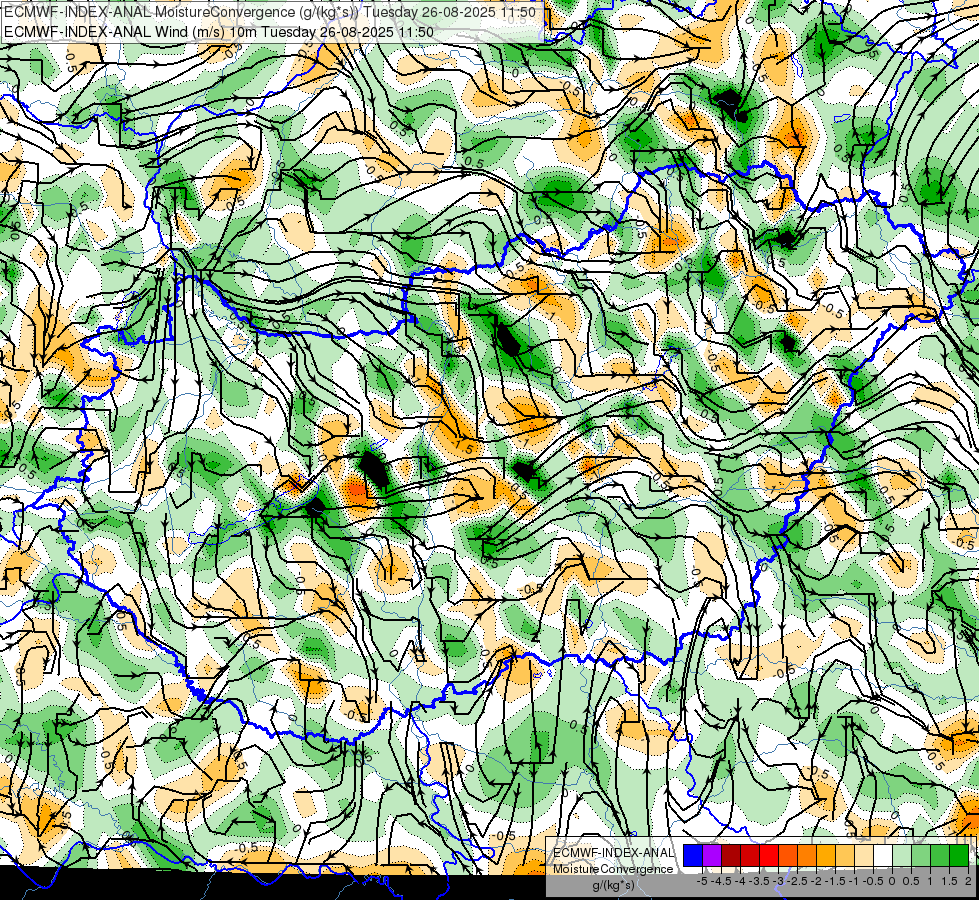Viewport: 979px width, 900px height.
Task: Click the legend label ECMWF-INDEX-ANAL
Action: [614, 853]
